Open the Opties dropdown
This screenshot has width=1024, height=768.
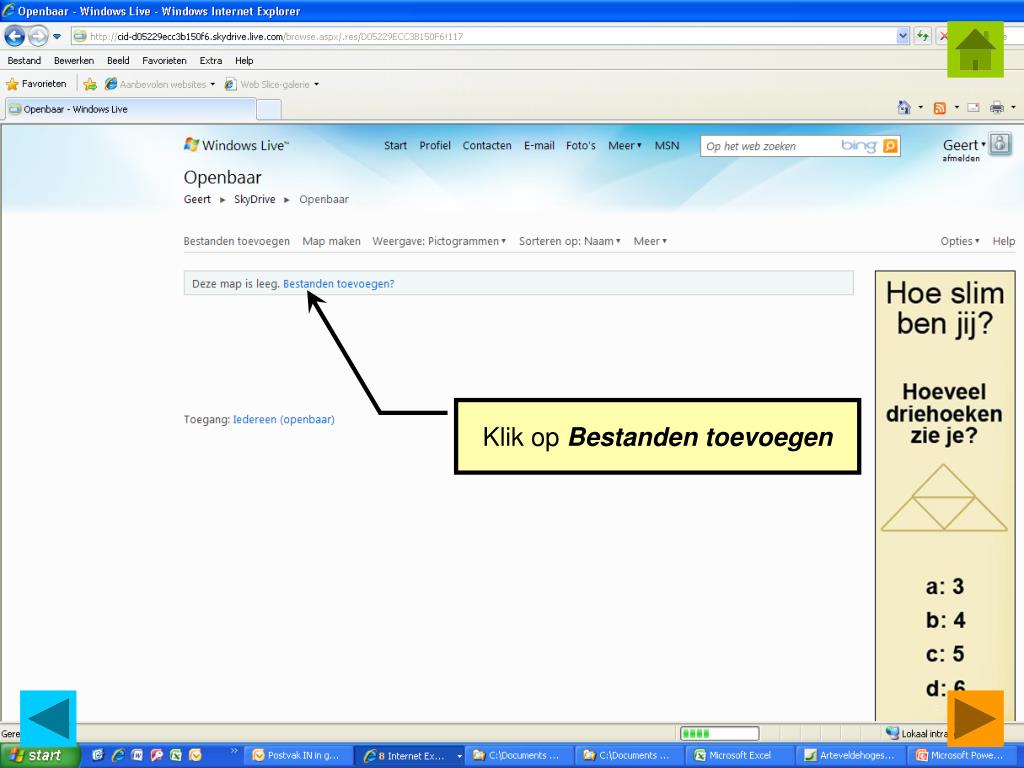point(960,241)
